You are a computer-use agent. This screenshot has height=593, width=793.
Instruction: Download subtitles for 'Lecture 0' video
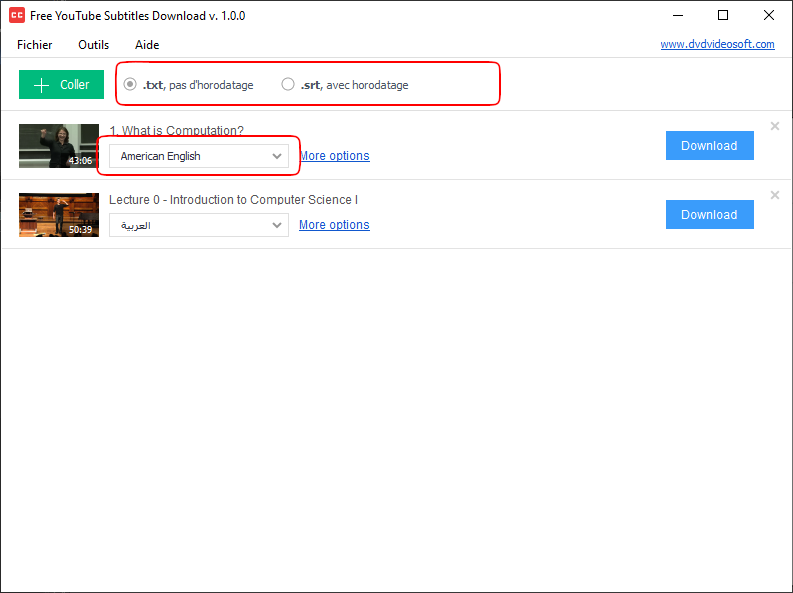coord(710,214)
